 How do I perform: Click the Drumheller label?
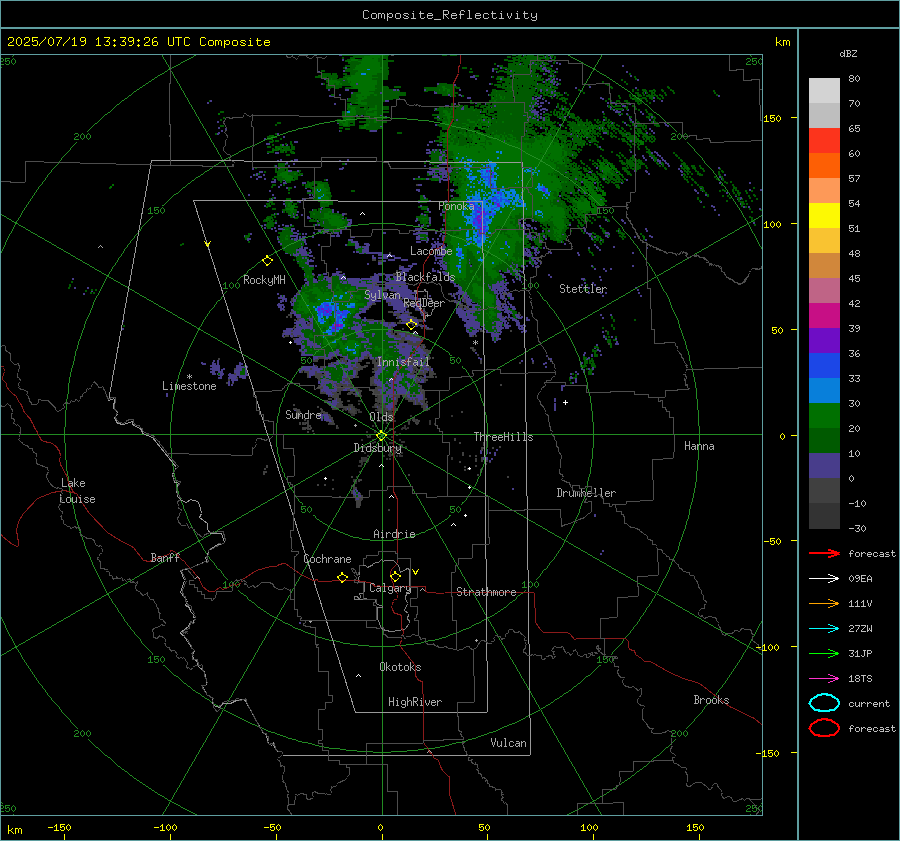[x=586, y=493]
